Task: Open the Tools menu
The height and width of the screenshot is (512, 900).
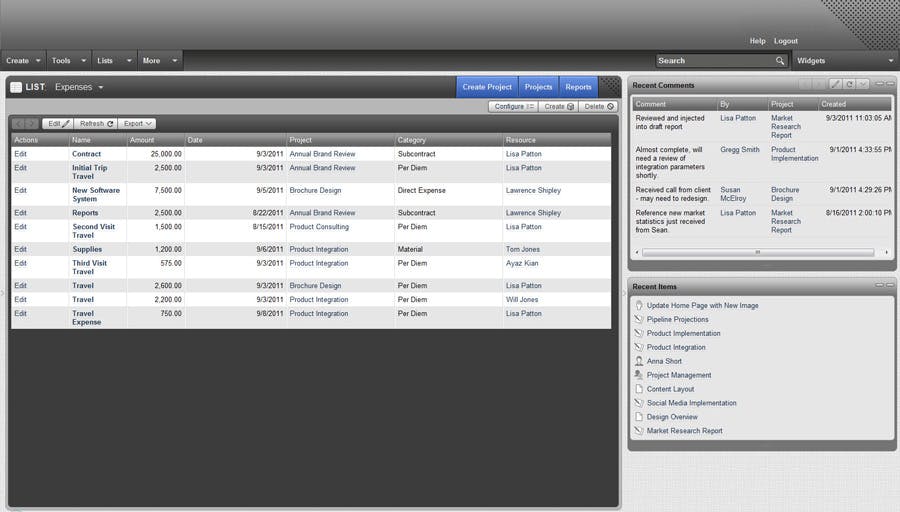Action: click(69, 61)
